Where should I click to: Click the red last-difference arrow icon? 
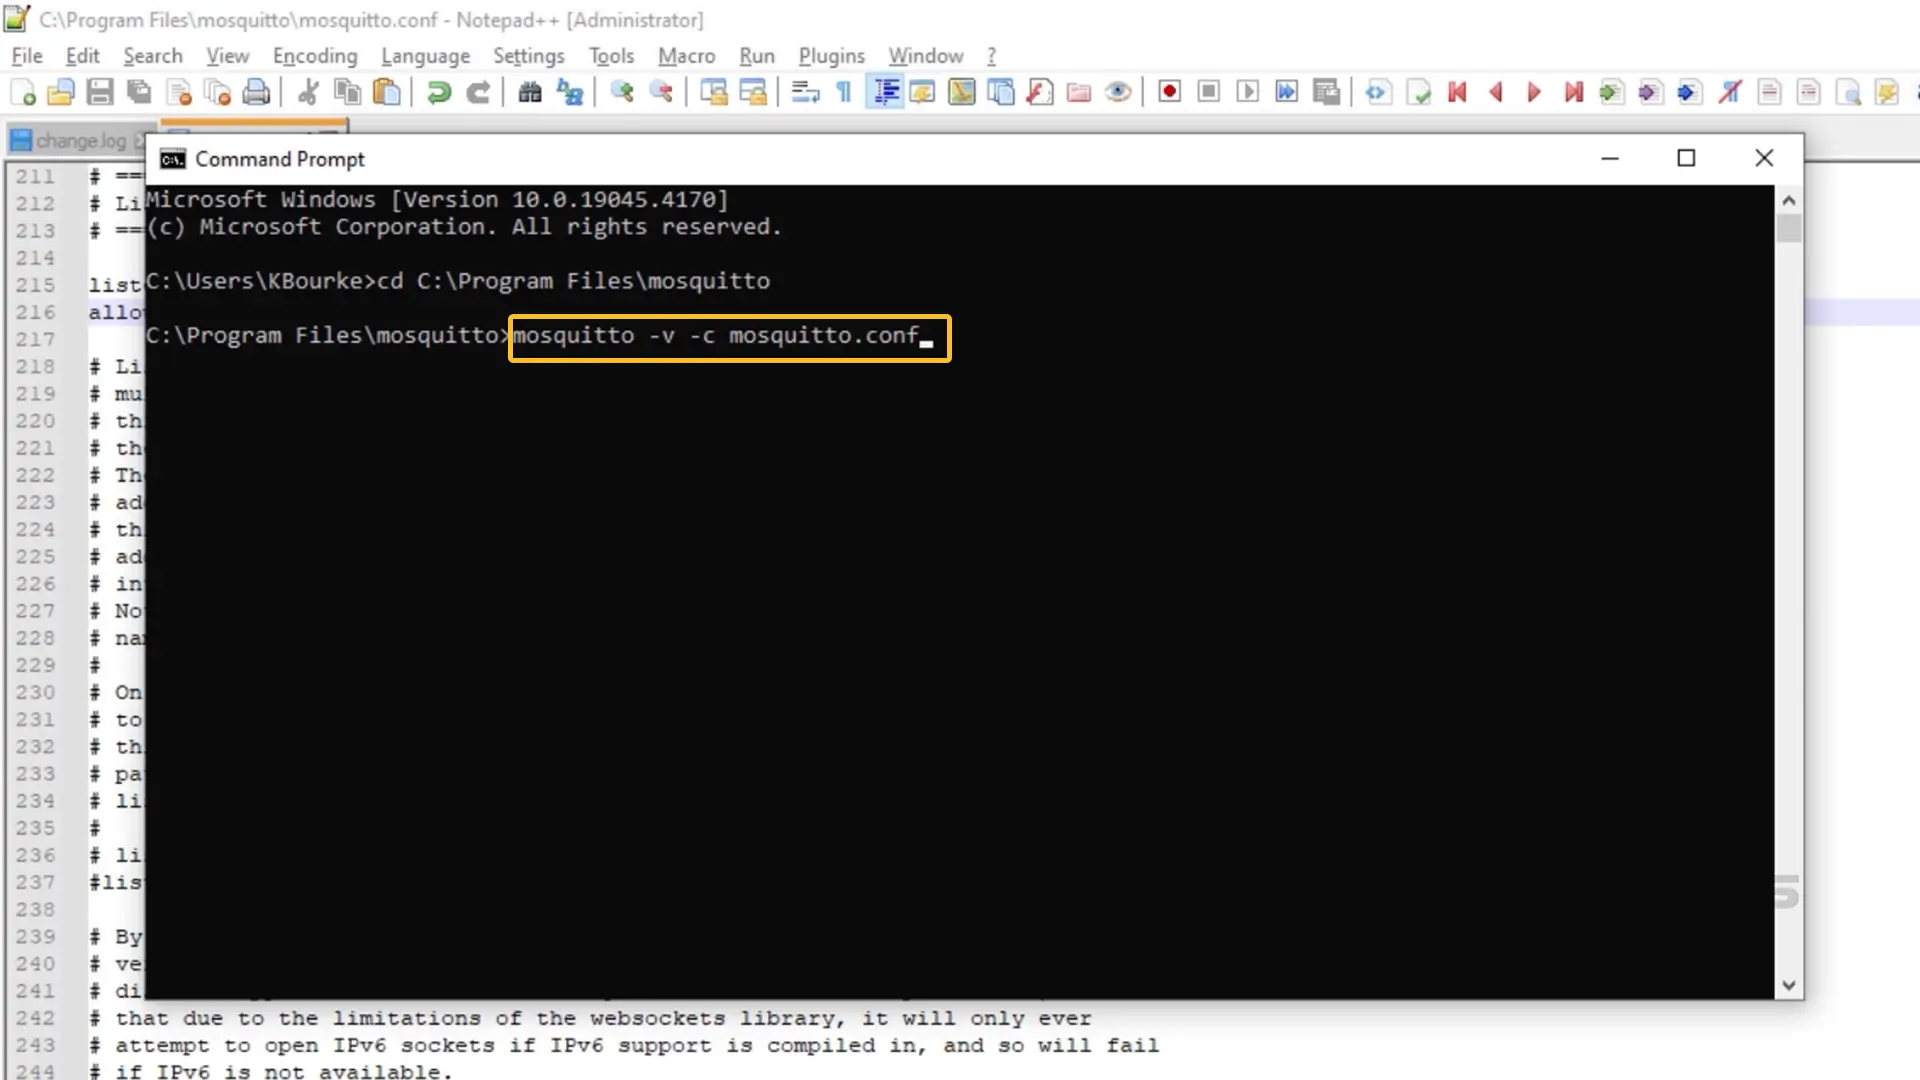click(1573, 93)
